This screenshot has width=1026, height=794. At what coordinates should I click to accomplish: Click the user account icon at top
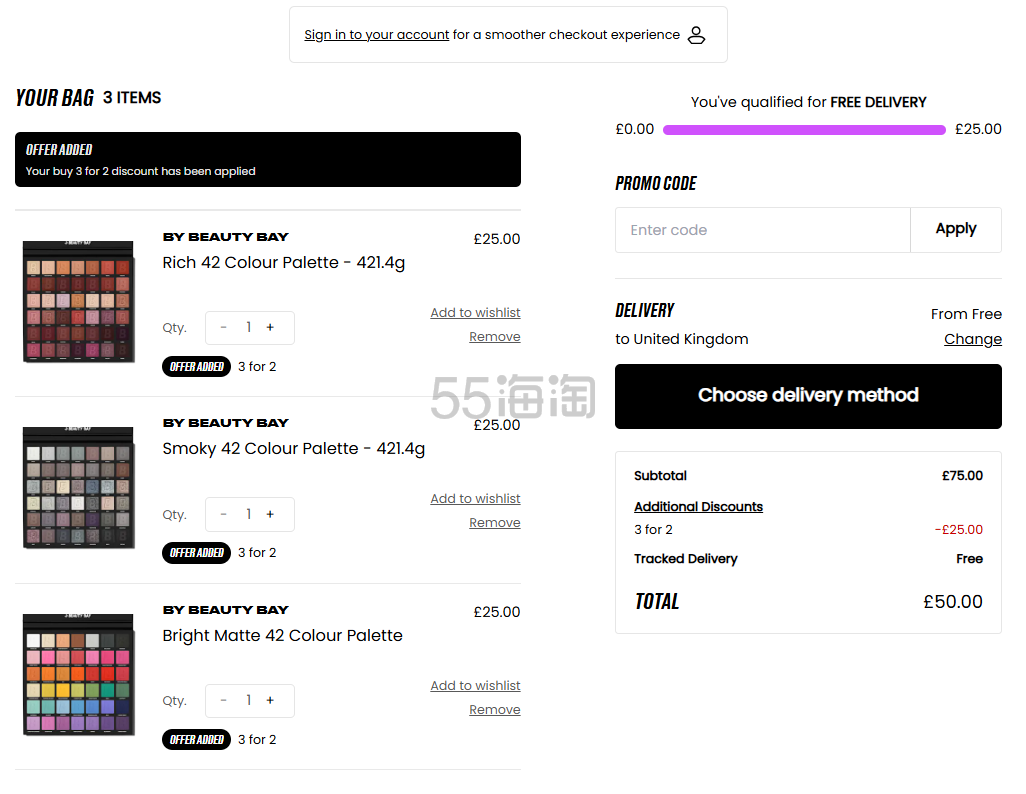pyautogui.click(x=697, y=35)
